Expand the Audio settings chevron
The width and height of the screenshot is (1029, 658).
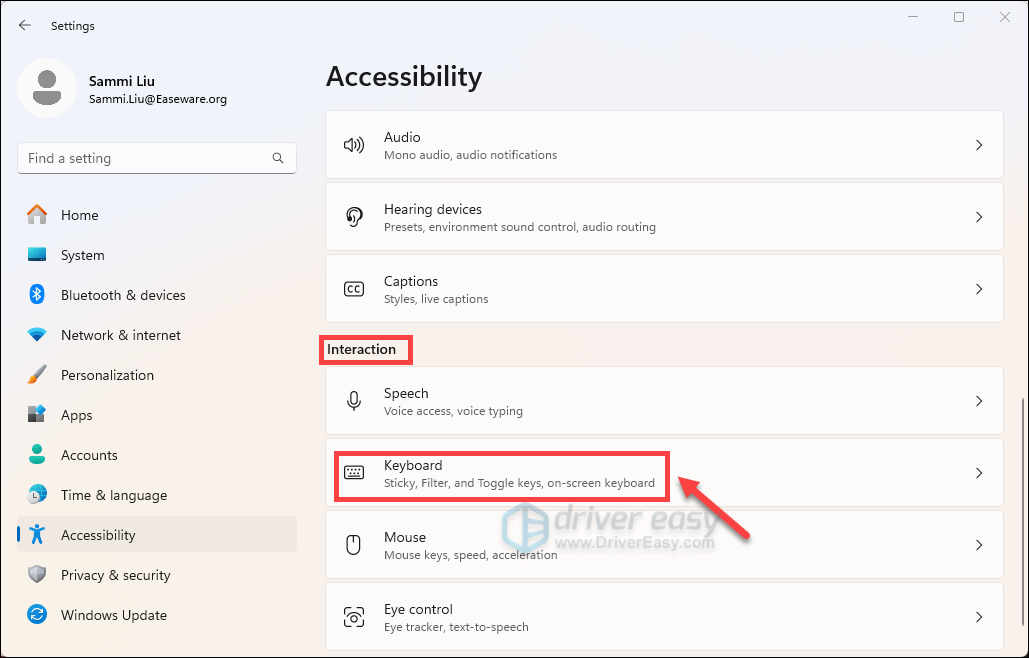[978, 144]
